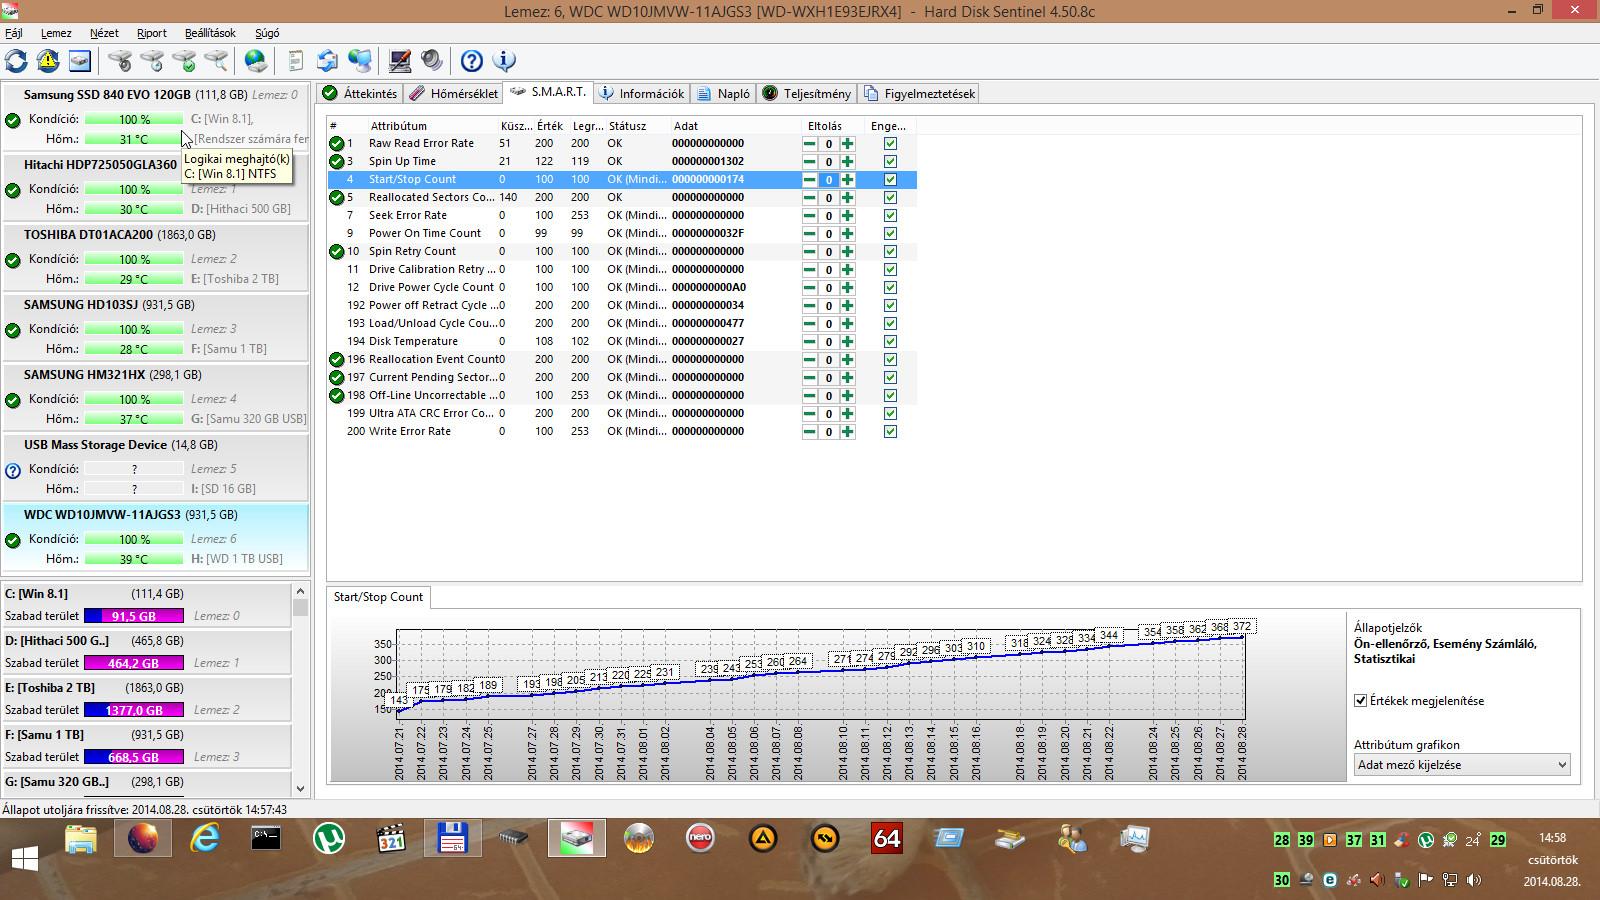Image resolution: width=1600 pixels, height=900 pixels.
Task: Switch to the Figyelmeztetések tab
Action: click(919, 93)
